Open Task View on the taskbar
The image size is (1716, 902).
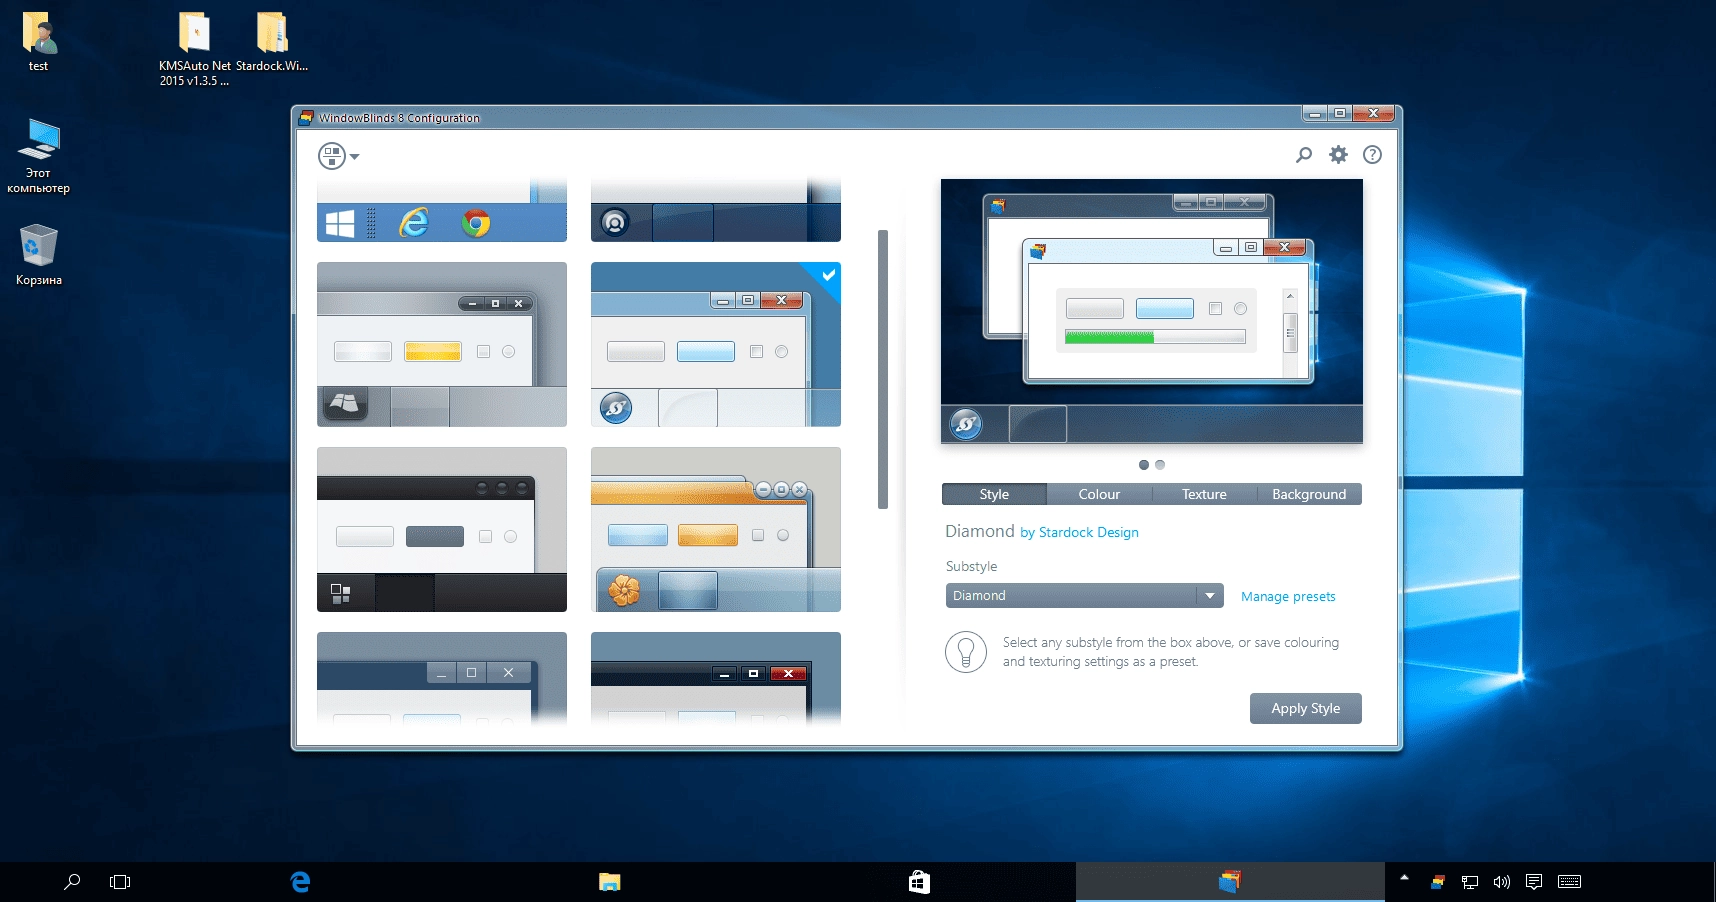point(120,882)
